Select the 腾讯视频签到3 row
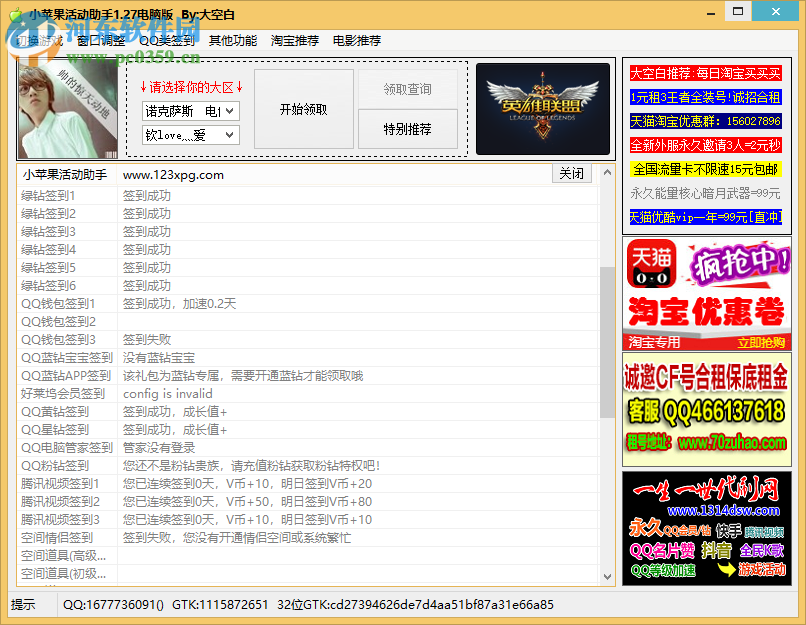806x625 pixels. [x=307, y=520]
